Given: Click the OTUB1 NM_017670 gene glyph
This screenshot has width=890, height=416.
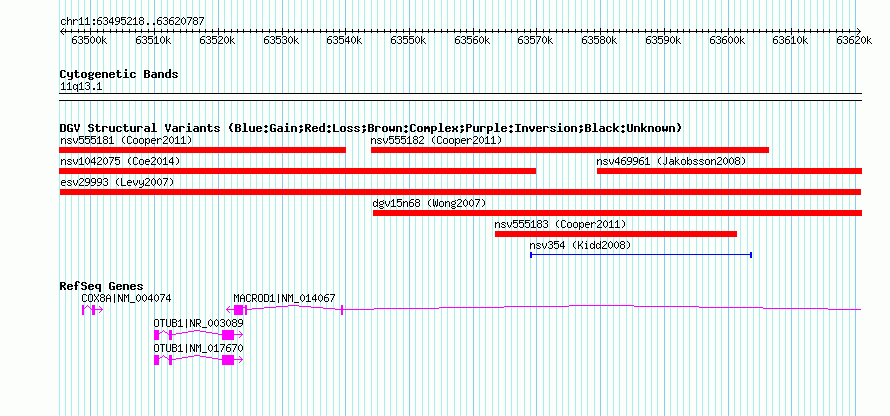Looking at the screenshot, I should pyautogui.click(x=199, y=360).
